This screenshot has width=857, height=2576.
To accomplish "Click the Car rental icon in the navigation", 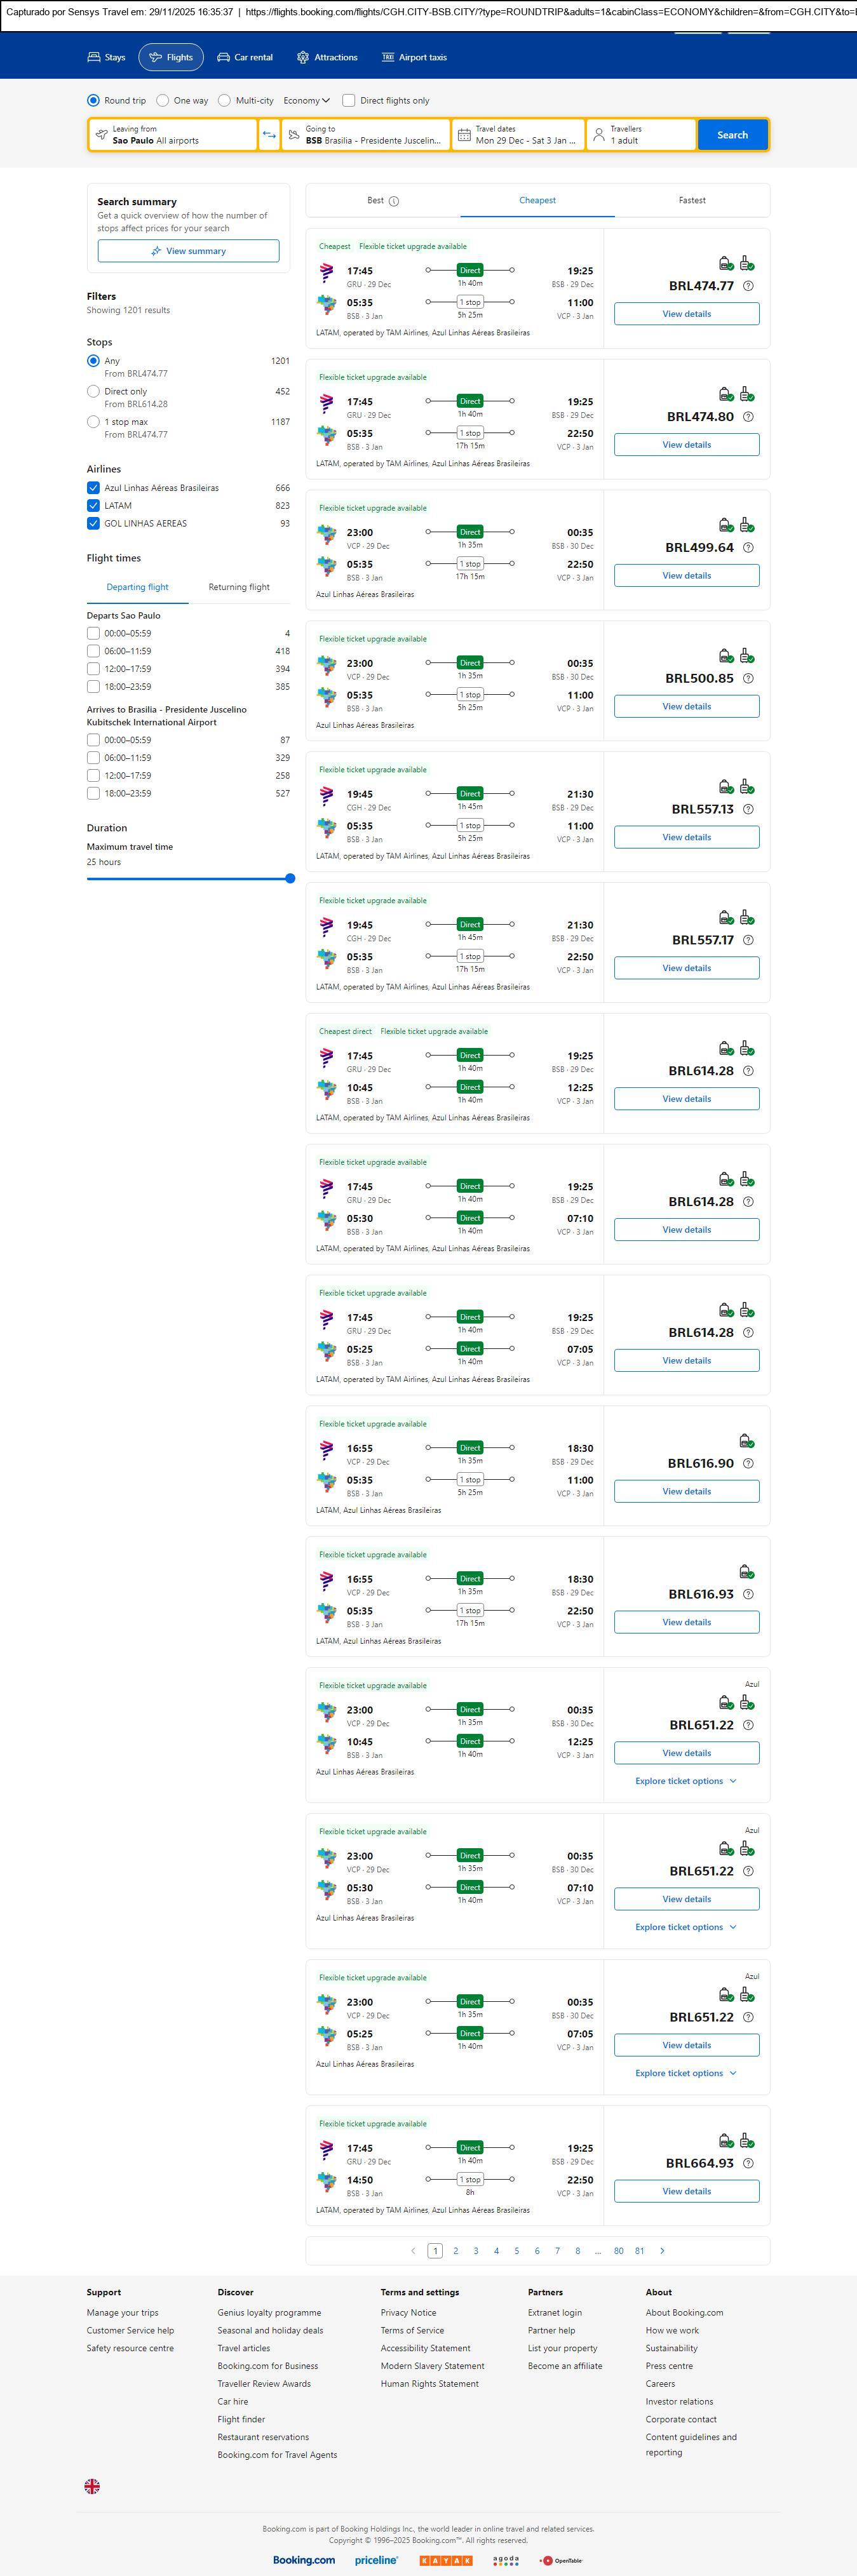I will click(224, 57).
